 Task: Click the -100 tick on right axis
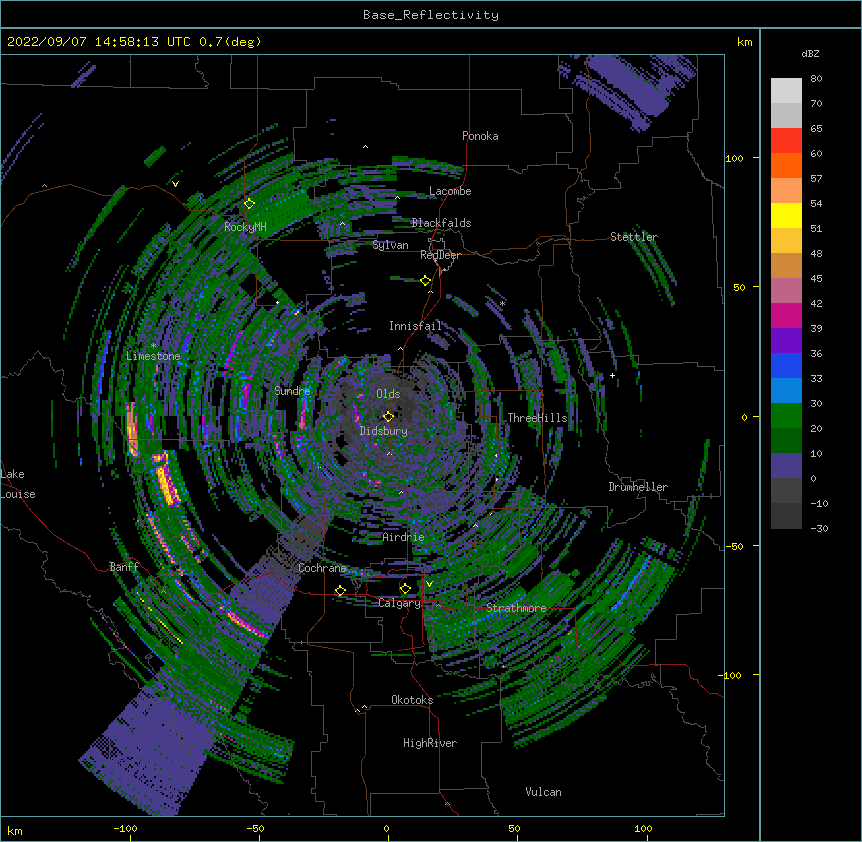point(731,675)
